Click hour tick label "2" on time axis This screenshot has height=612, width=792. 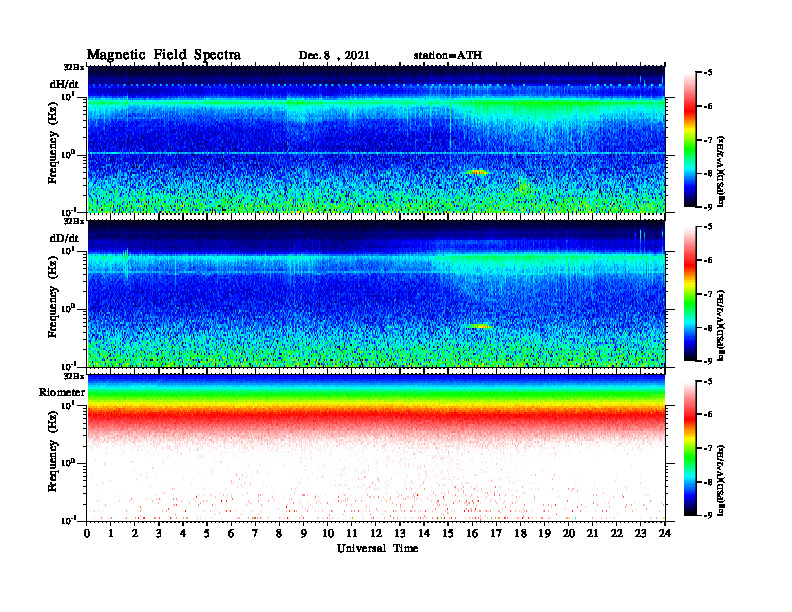click(135, 533)
